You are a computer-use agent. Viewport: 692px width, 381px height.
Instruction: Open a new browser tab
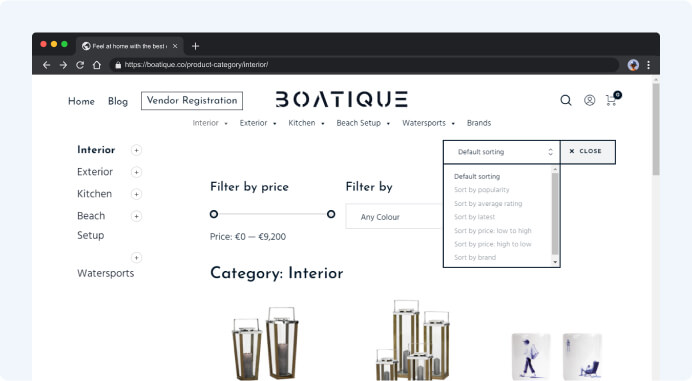[x=196, y=46]
